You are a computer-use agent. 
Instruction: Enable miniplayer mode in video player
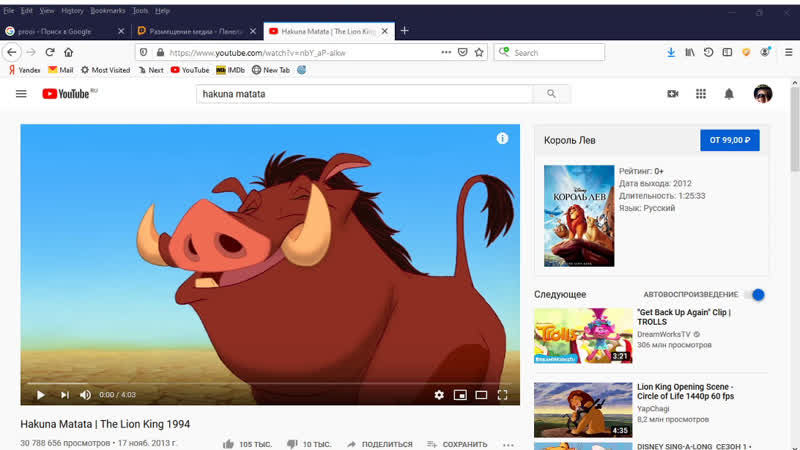tap(460, 395)
